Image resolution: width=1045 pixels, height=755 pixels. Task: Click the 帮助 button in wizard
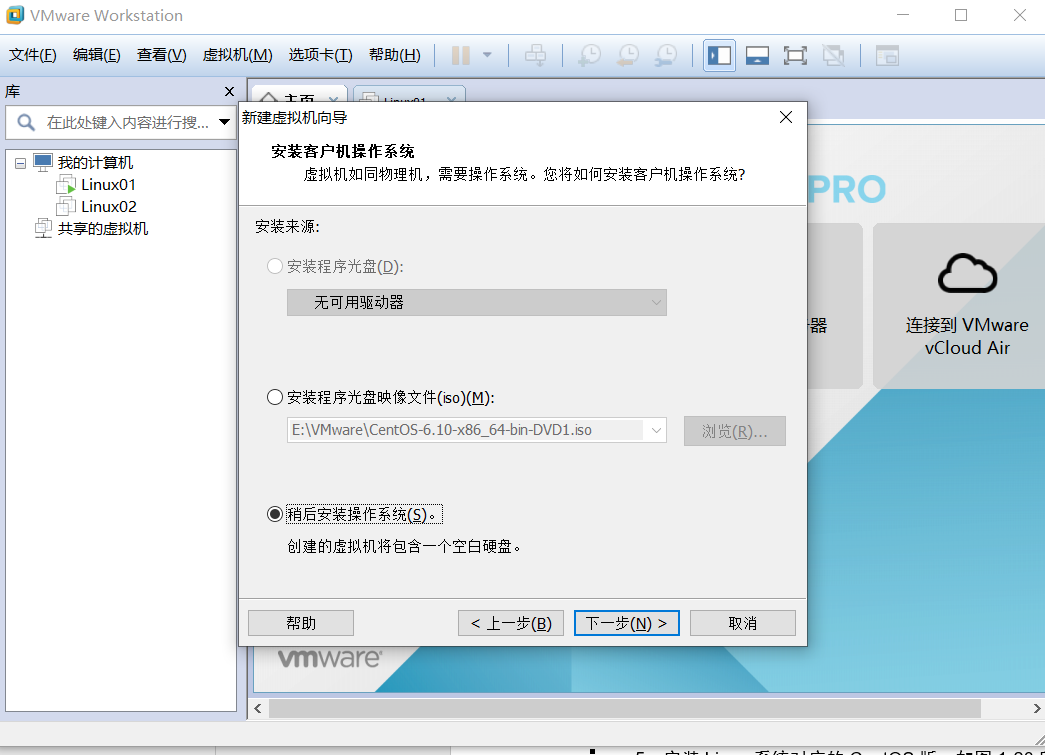[x=300, y=622]
